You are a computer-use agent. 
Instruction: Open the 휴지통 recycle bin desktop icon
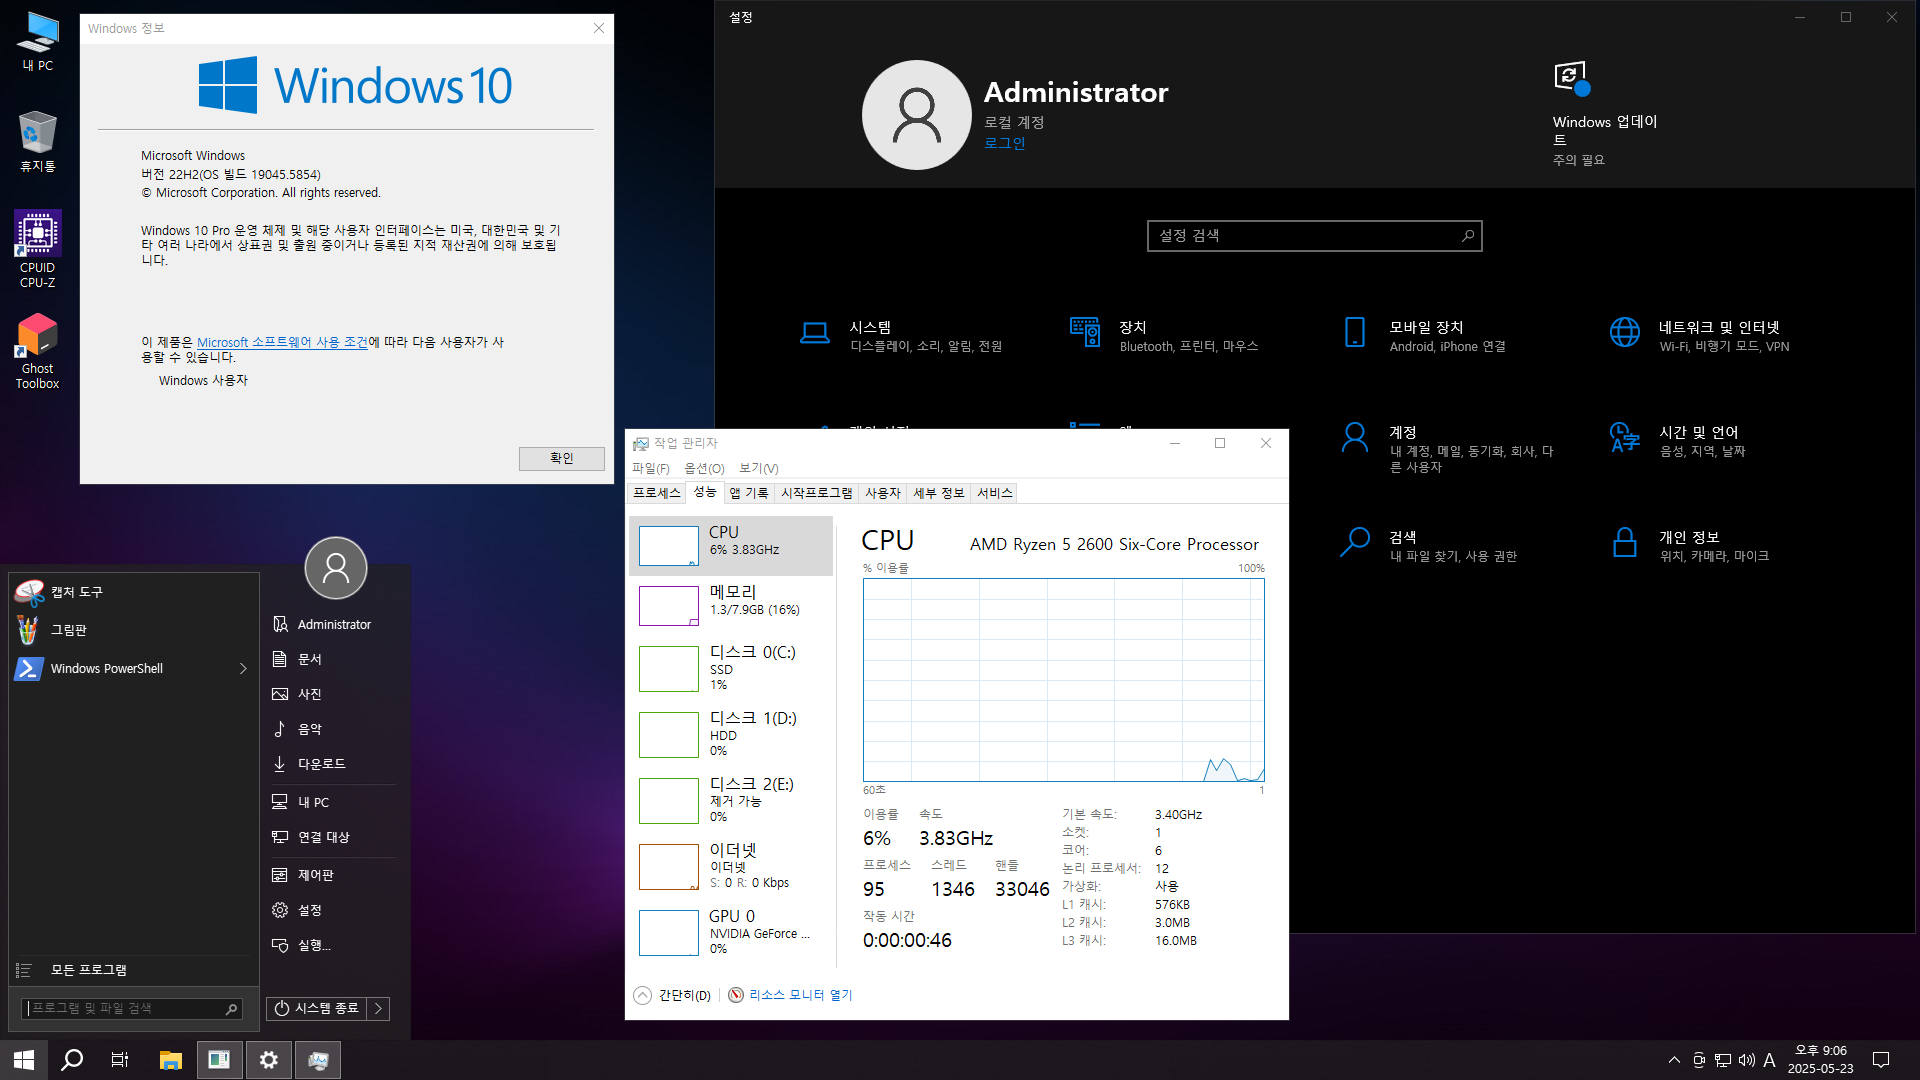pos(38,141)
